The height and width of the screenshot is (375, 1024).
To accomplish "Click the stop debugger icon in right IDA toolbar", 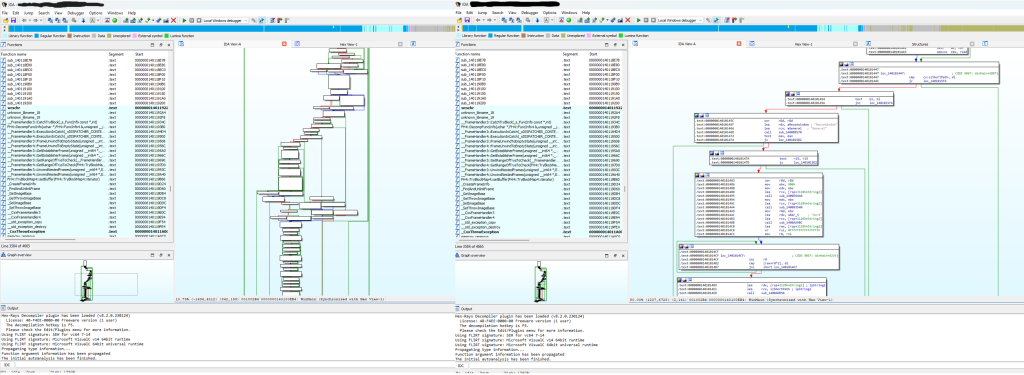I will pyautogui.click(x=653, y=20).
